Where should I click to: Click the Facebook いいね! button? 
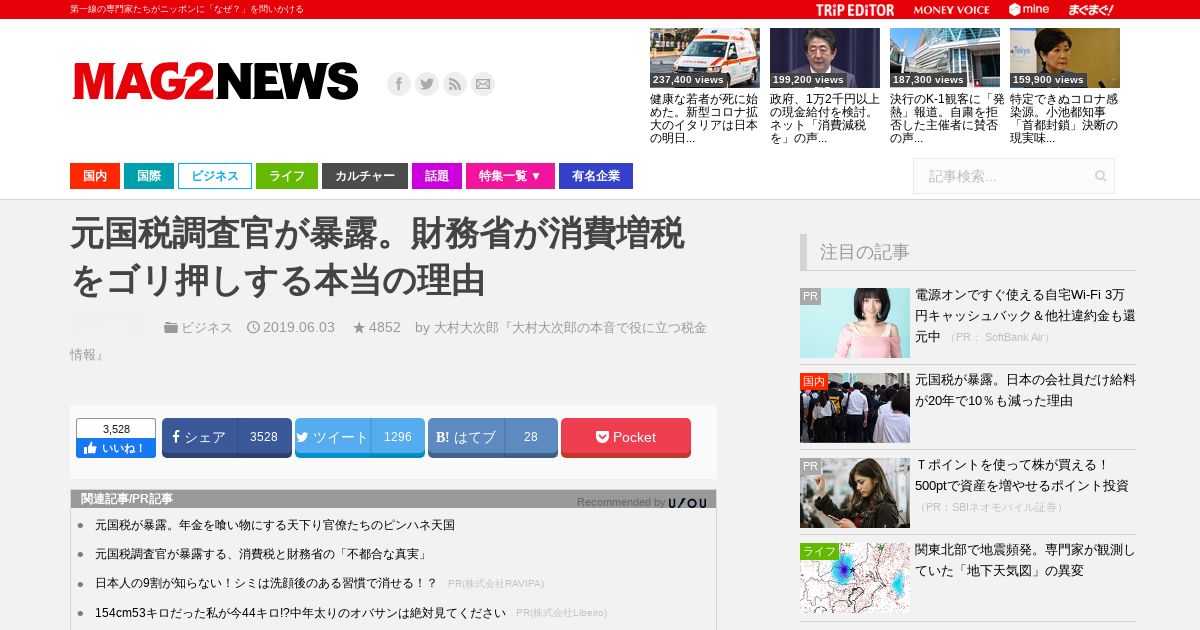pyautogui.click(x=116, y=448)
